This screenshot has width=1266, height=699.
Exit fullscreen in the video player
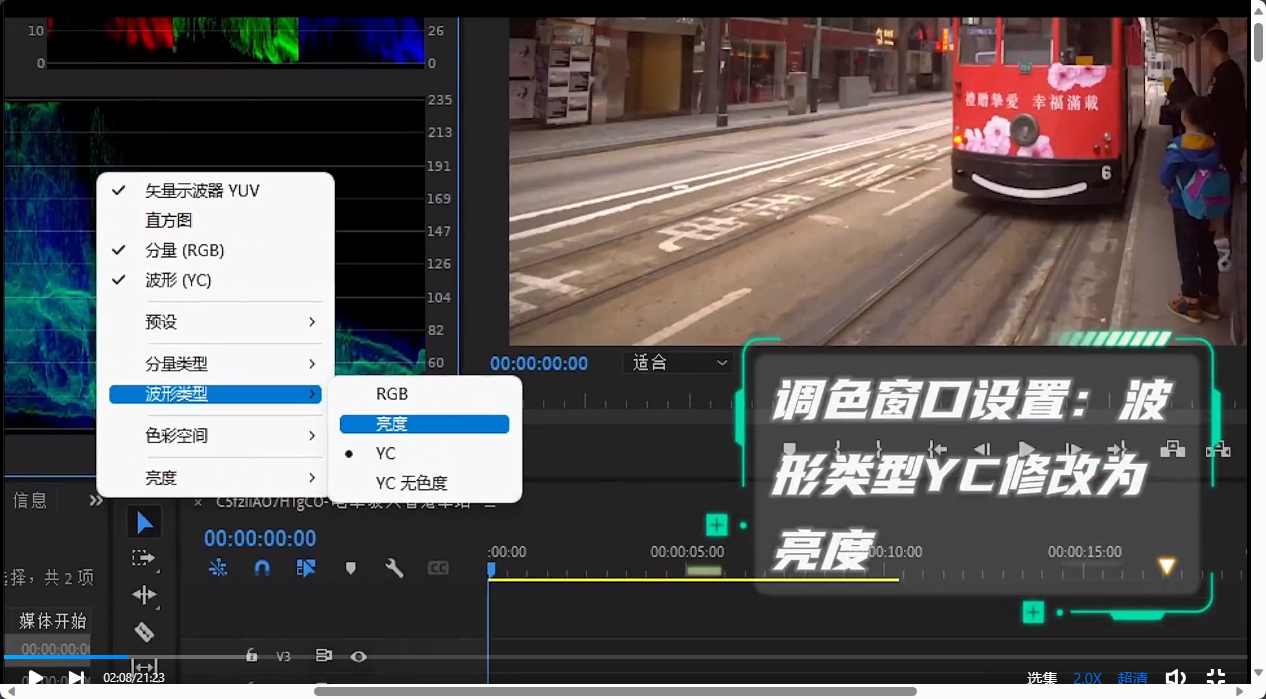click(x=1216, y=678)
